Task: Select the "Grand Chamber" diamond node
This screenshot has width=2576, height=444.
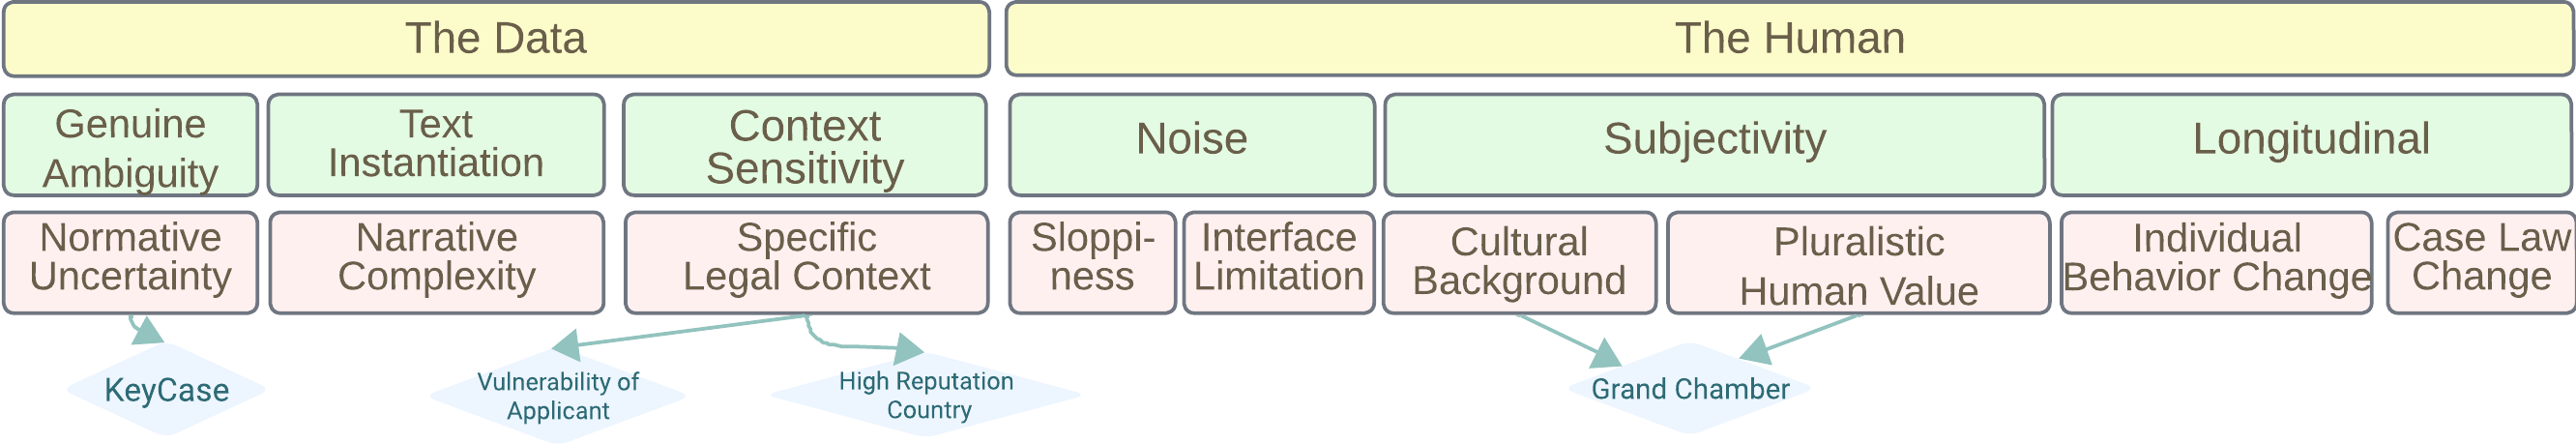Action: [1690, 389]
